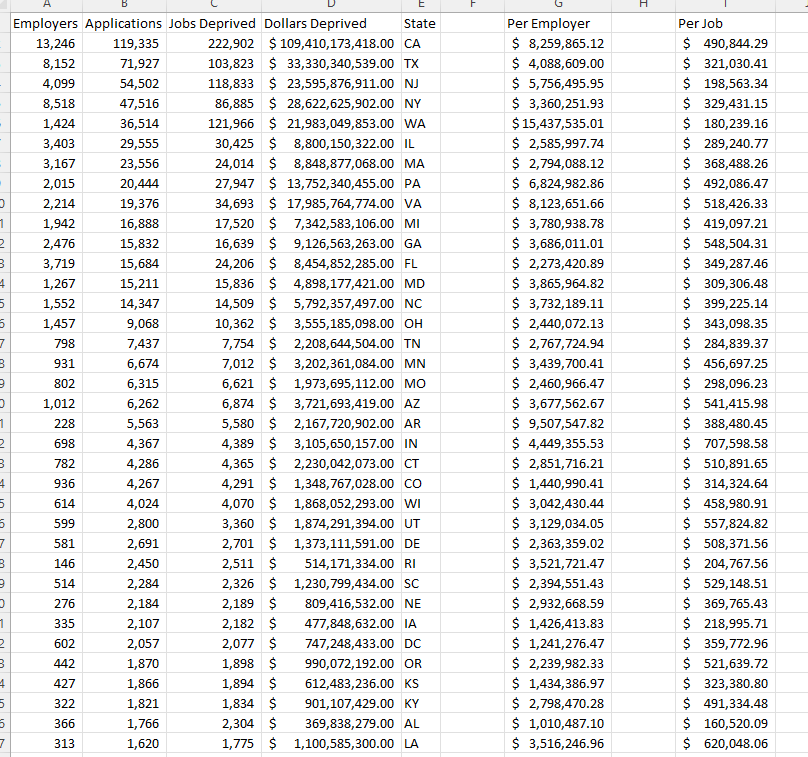Click the cell with state MI

click(421, 224)
